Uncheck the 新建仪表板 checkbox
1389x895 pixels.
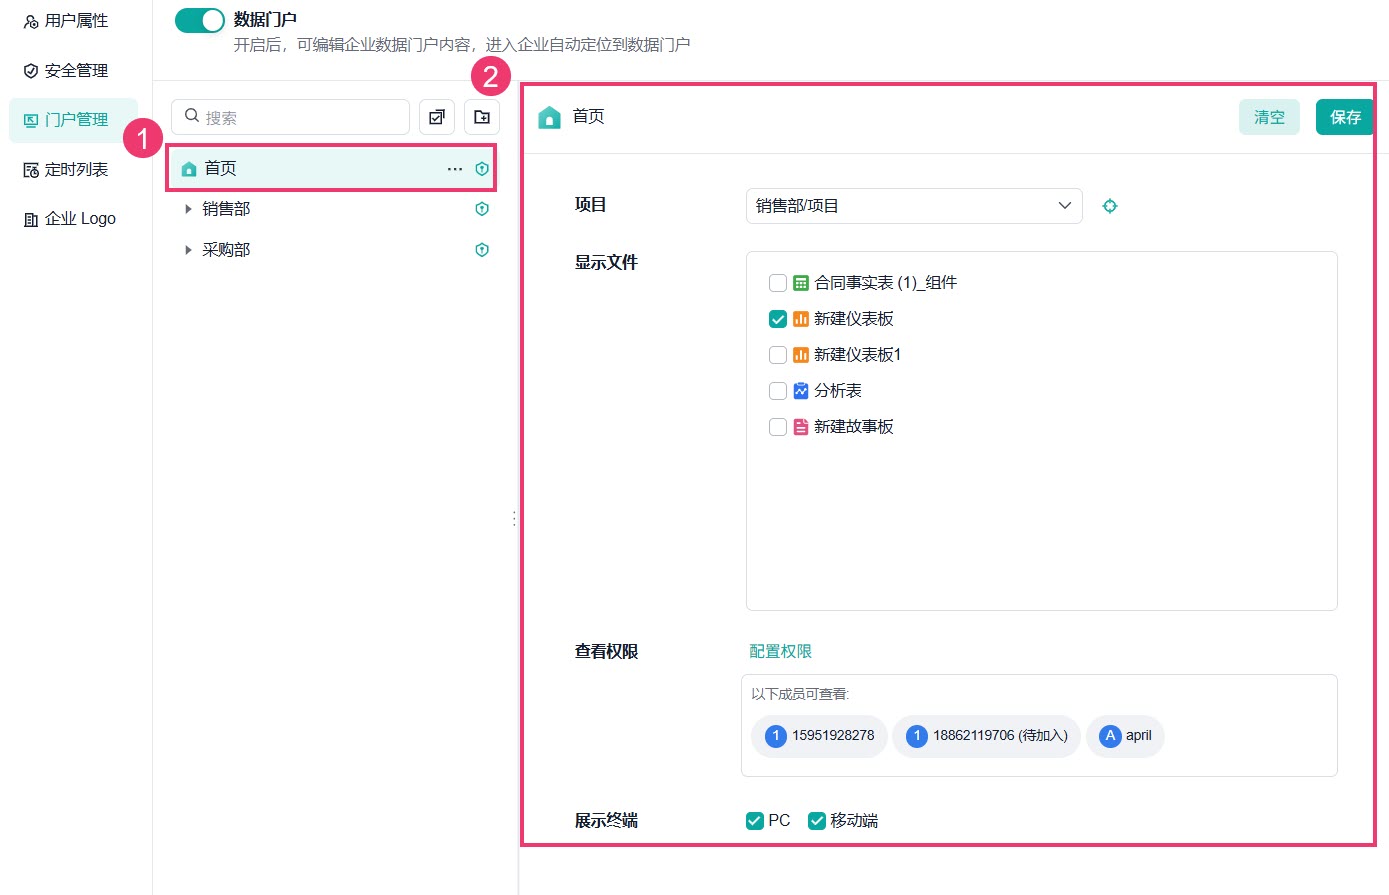(x=778, y=319)
